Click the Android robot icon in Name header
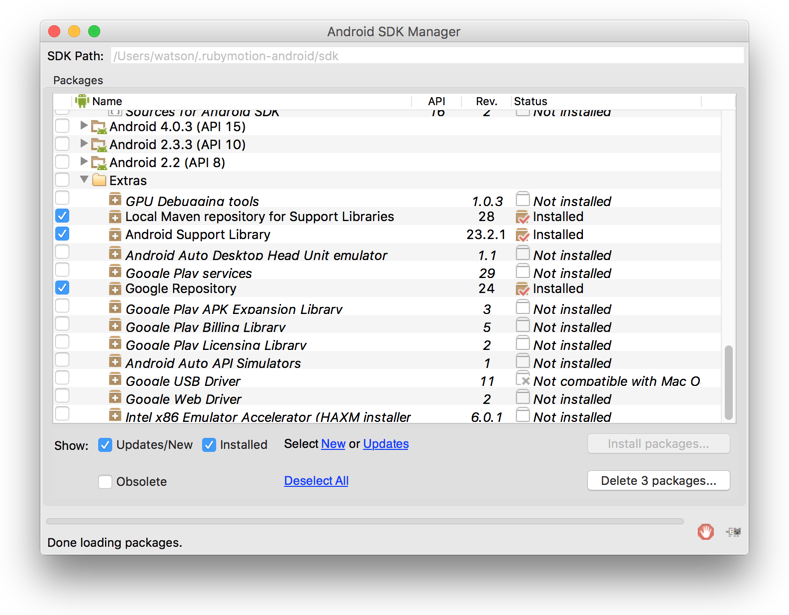The height and width of the screenshot is (615, 789). pos(82,101)
